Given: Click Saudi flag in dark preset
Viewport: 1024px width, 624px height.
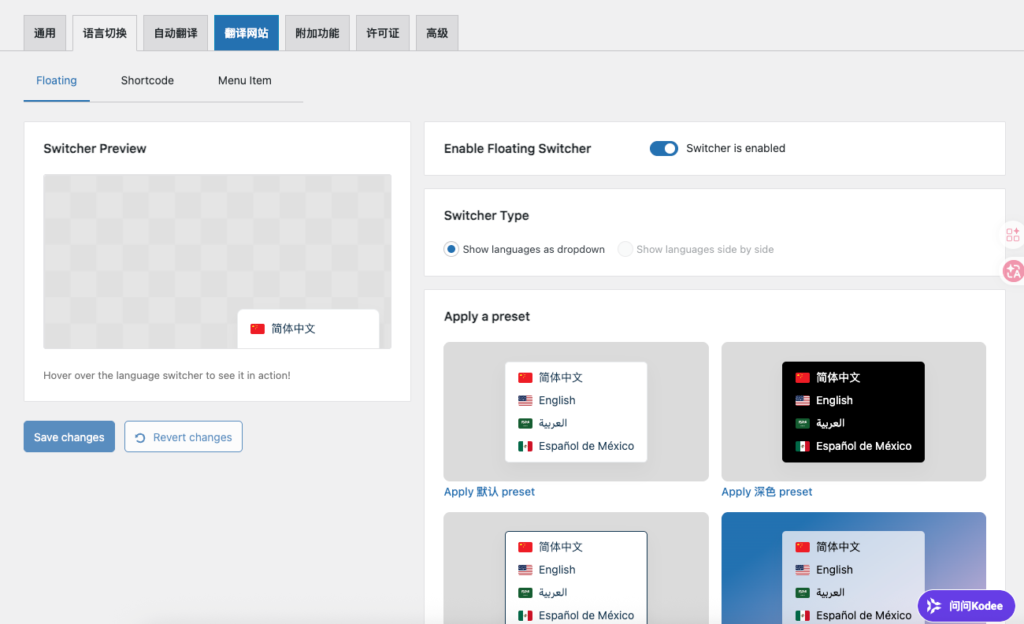Looking at the screenshot, I should [x=803, y=423].
